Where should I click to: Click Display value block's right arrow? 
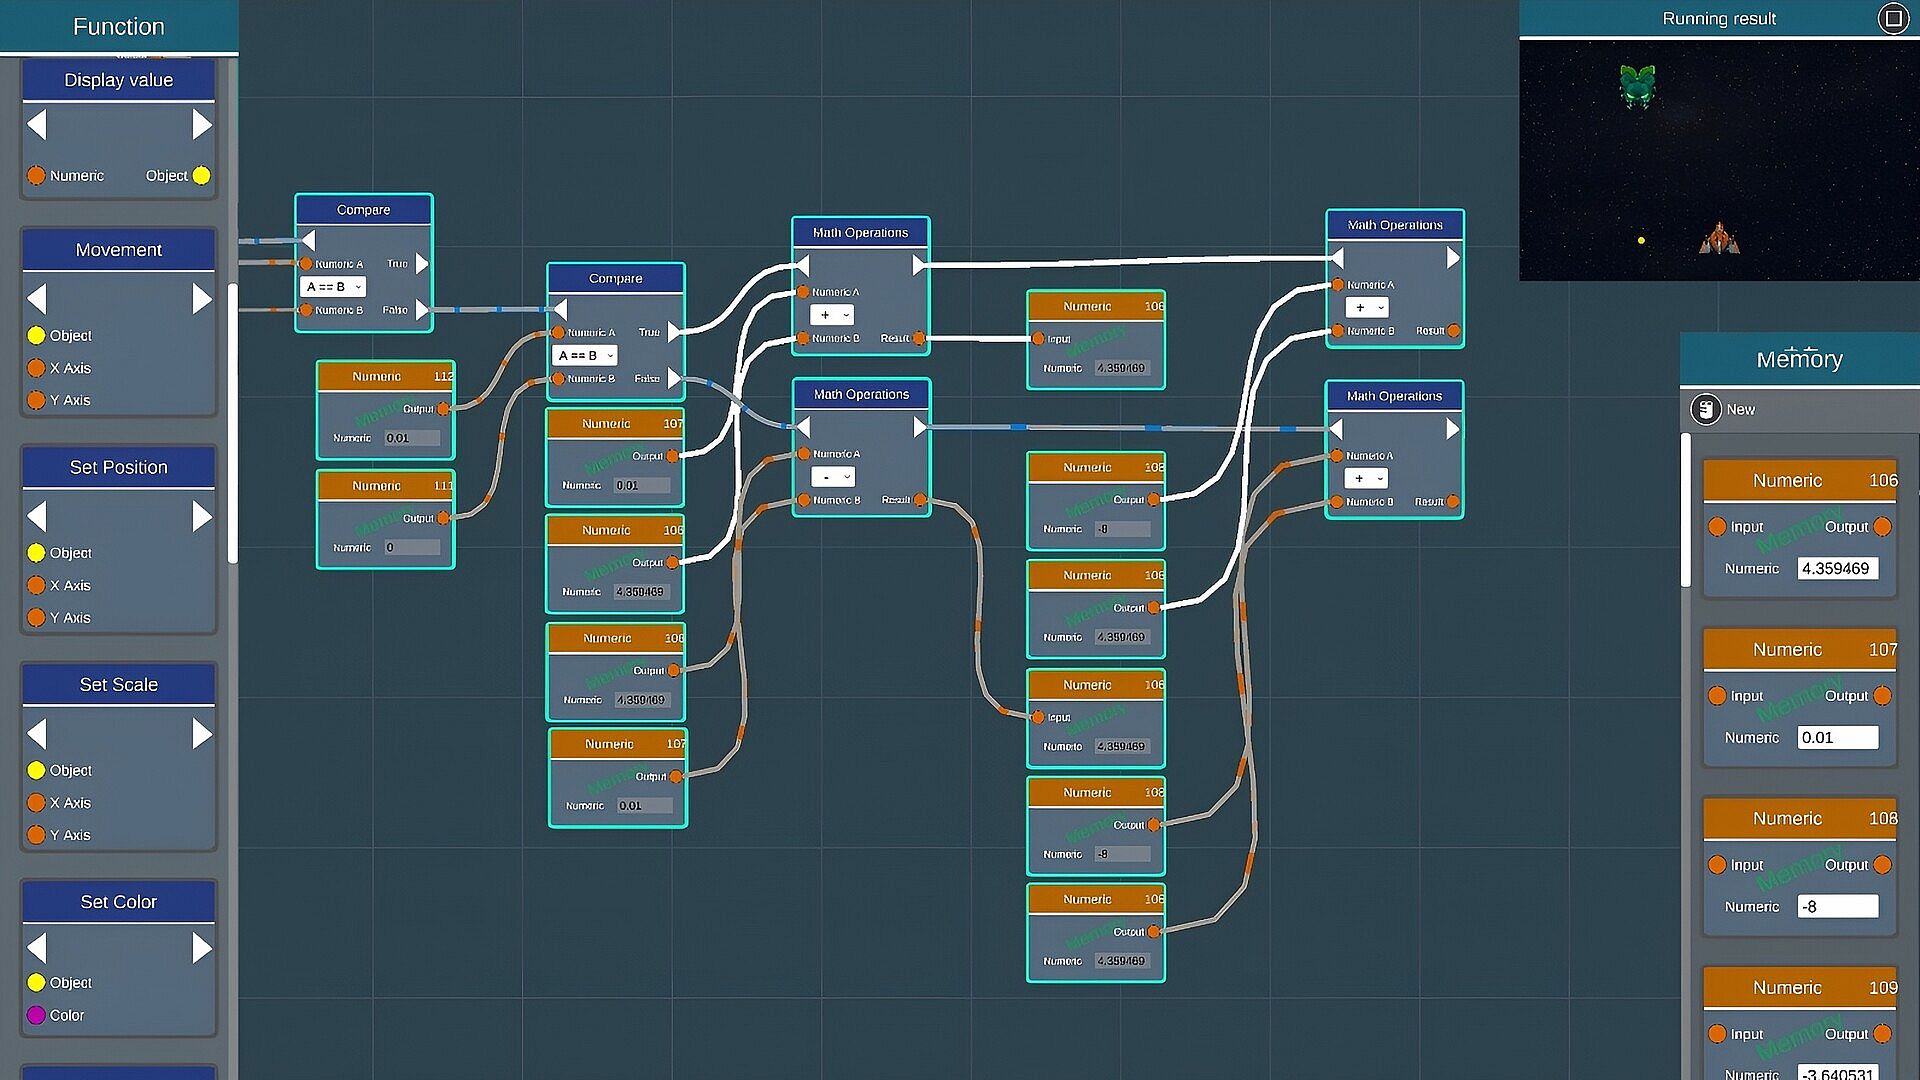202,125
